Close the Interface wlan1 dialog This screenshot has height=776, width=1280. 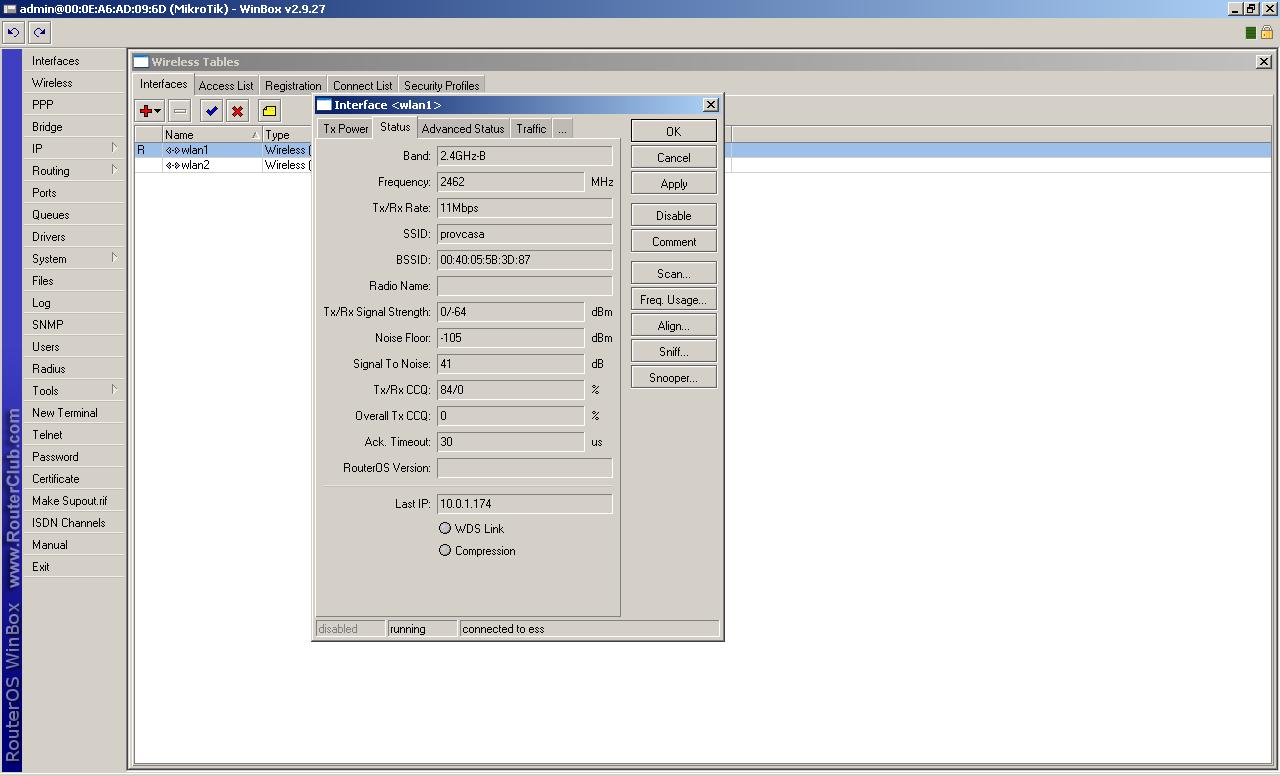(711, 104)
